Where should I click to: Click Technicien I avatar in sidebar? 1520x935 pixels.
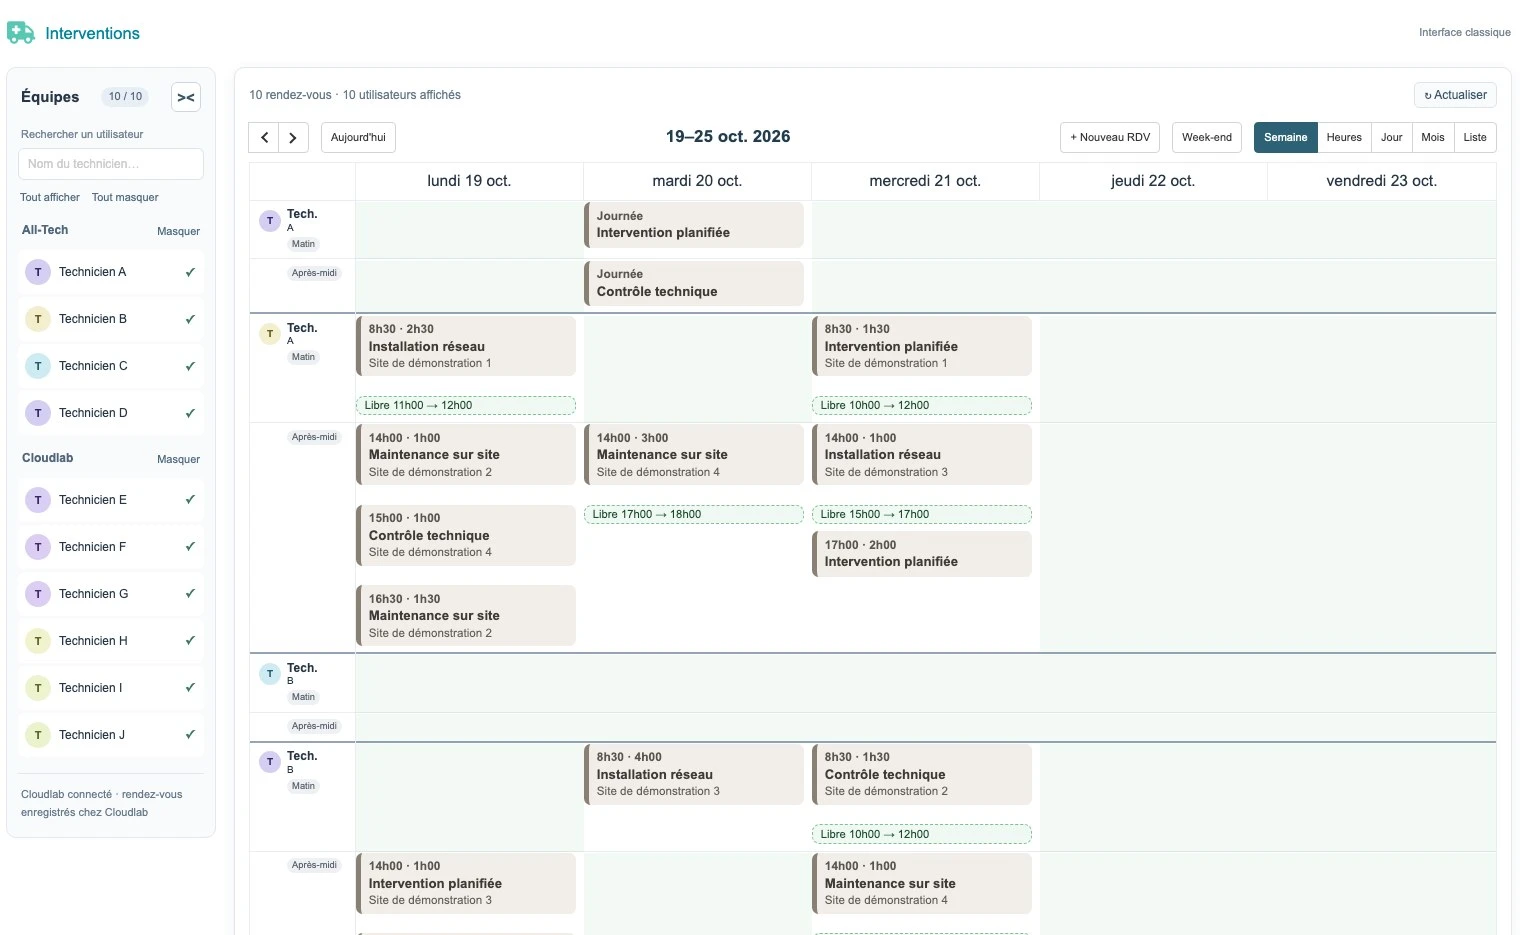38,688
